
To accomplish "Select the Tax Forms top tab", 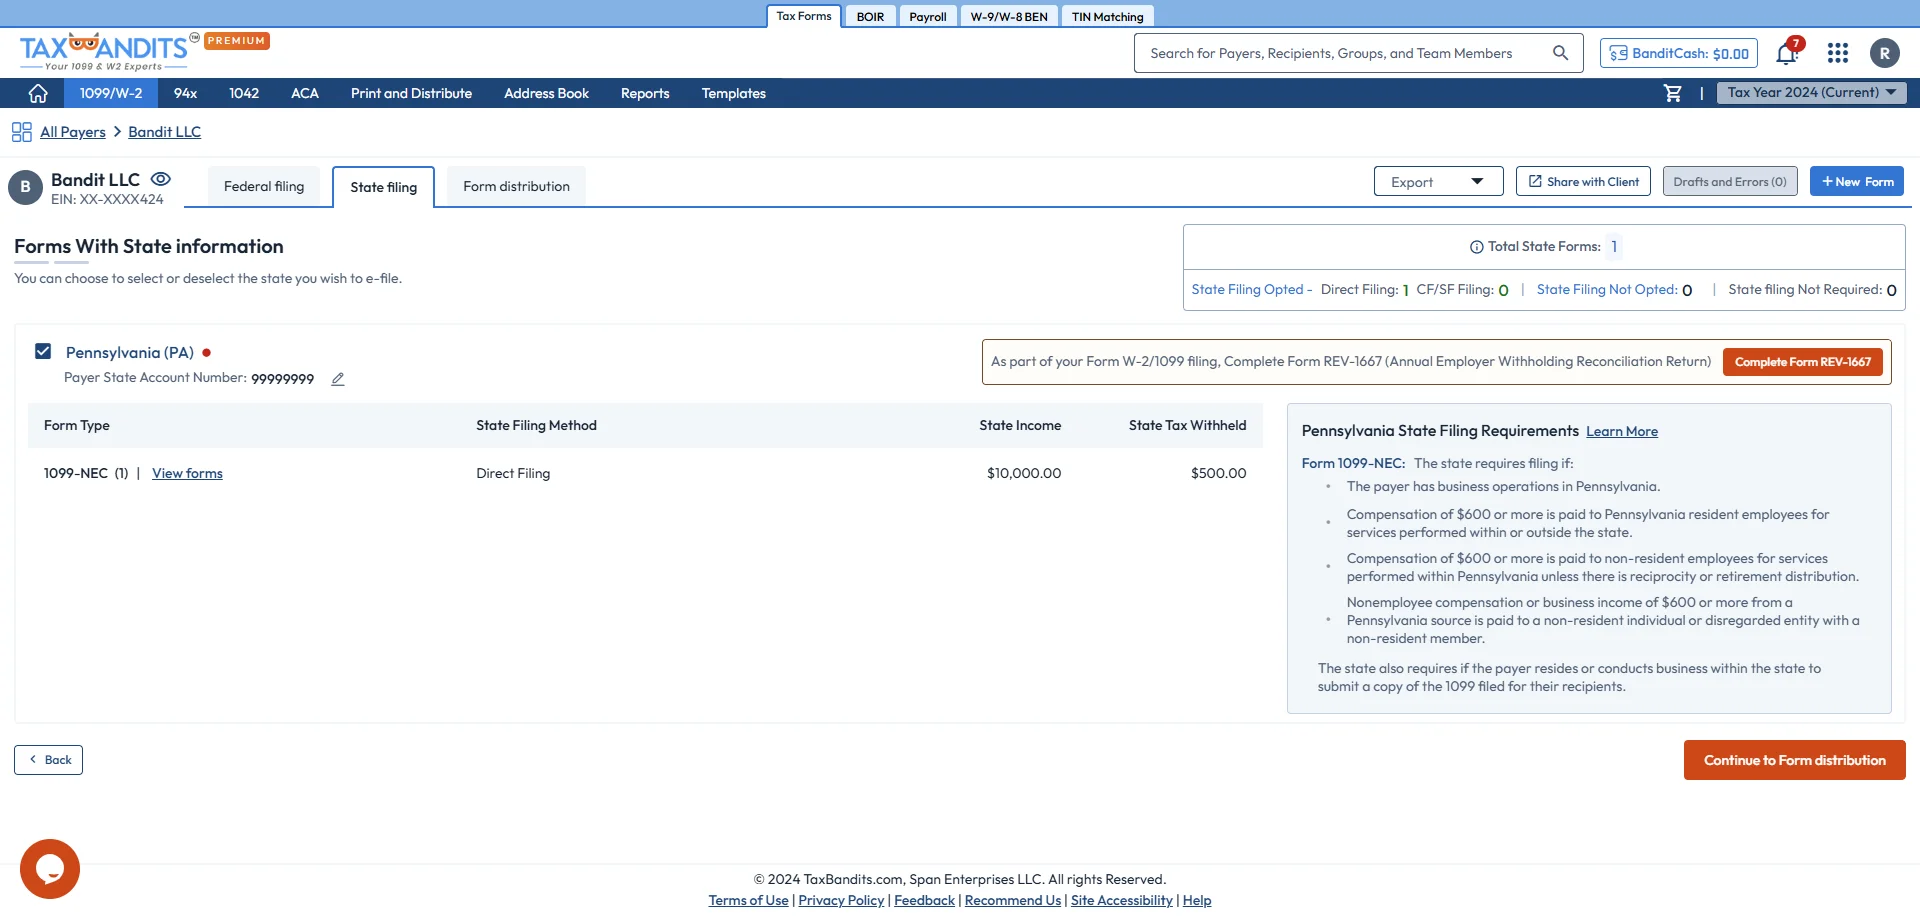I will (804, 16).
